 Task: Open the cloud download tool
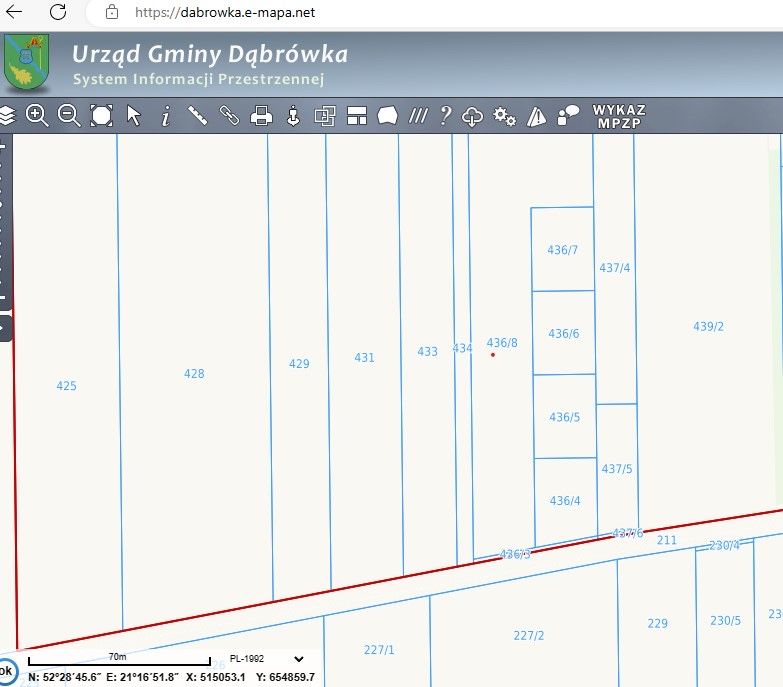[472, 116]
